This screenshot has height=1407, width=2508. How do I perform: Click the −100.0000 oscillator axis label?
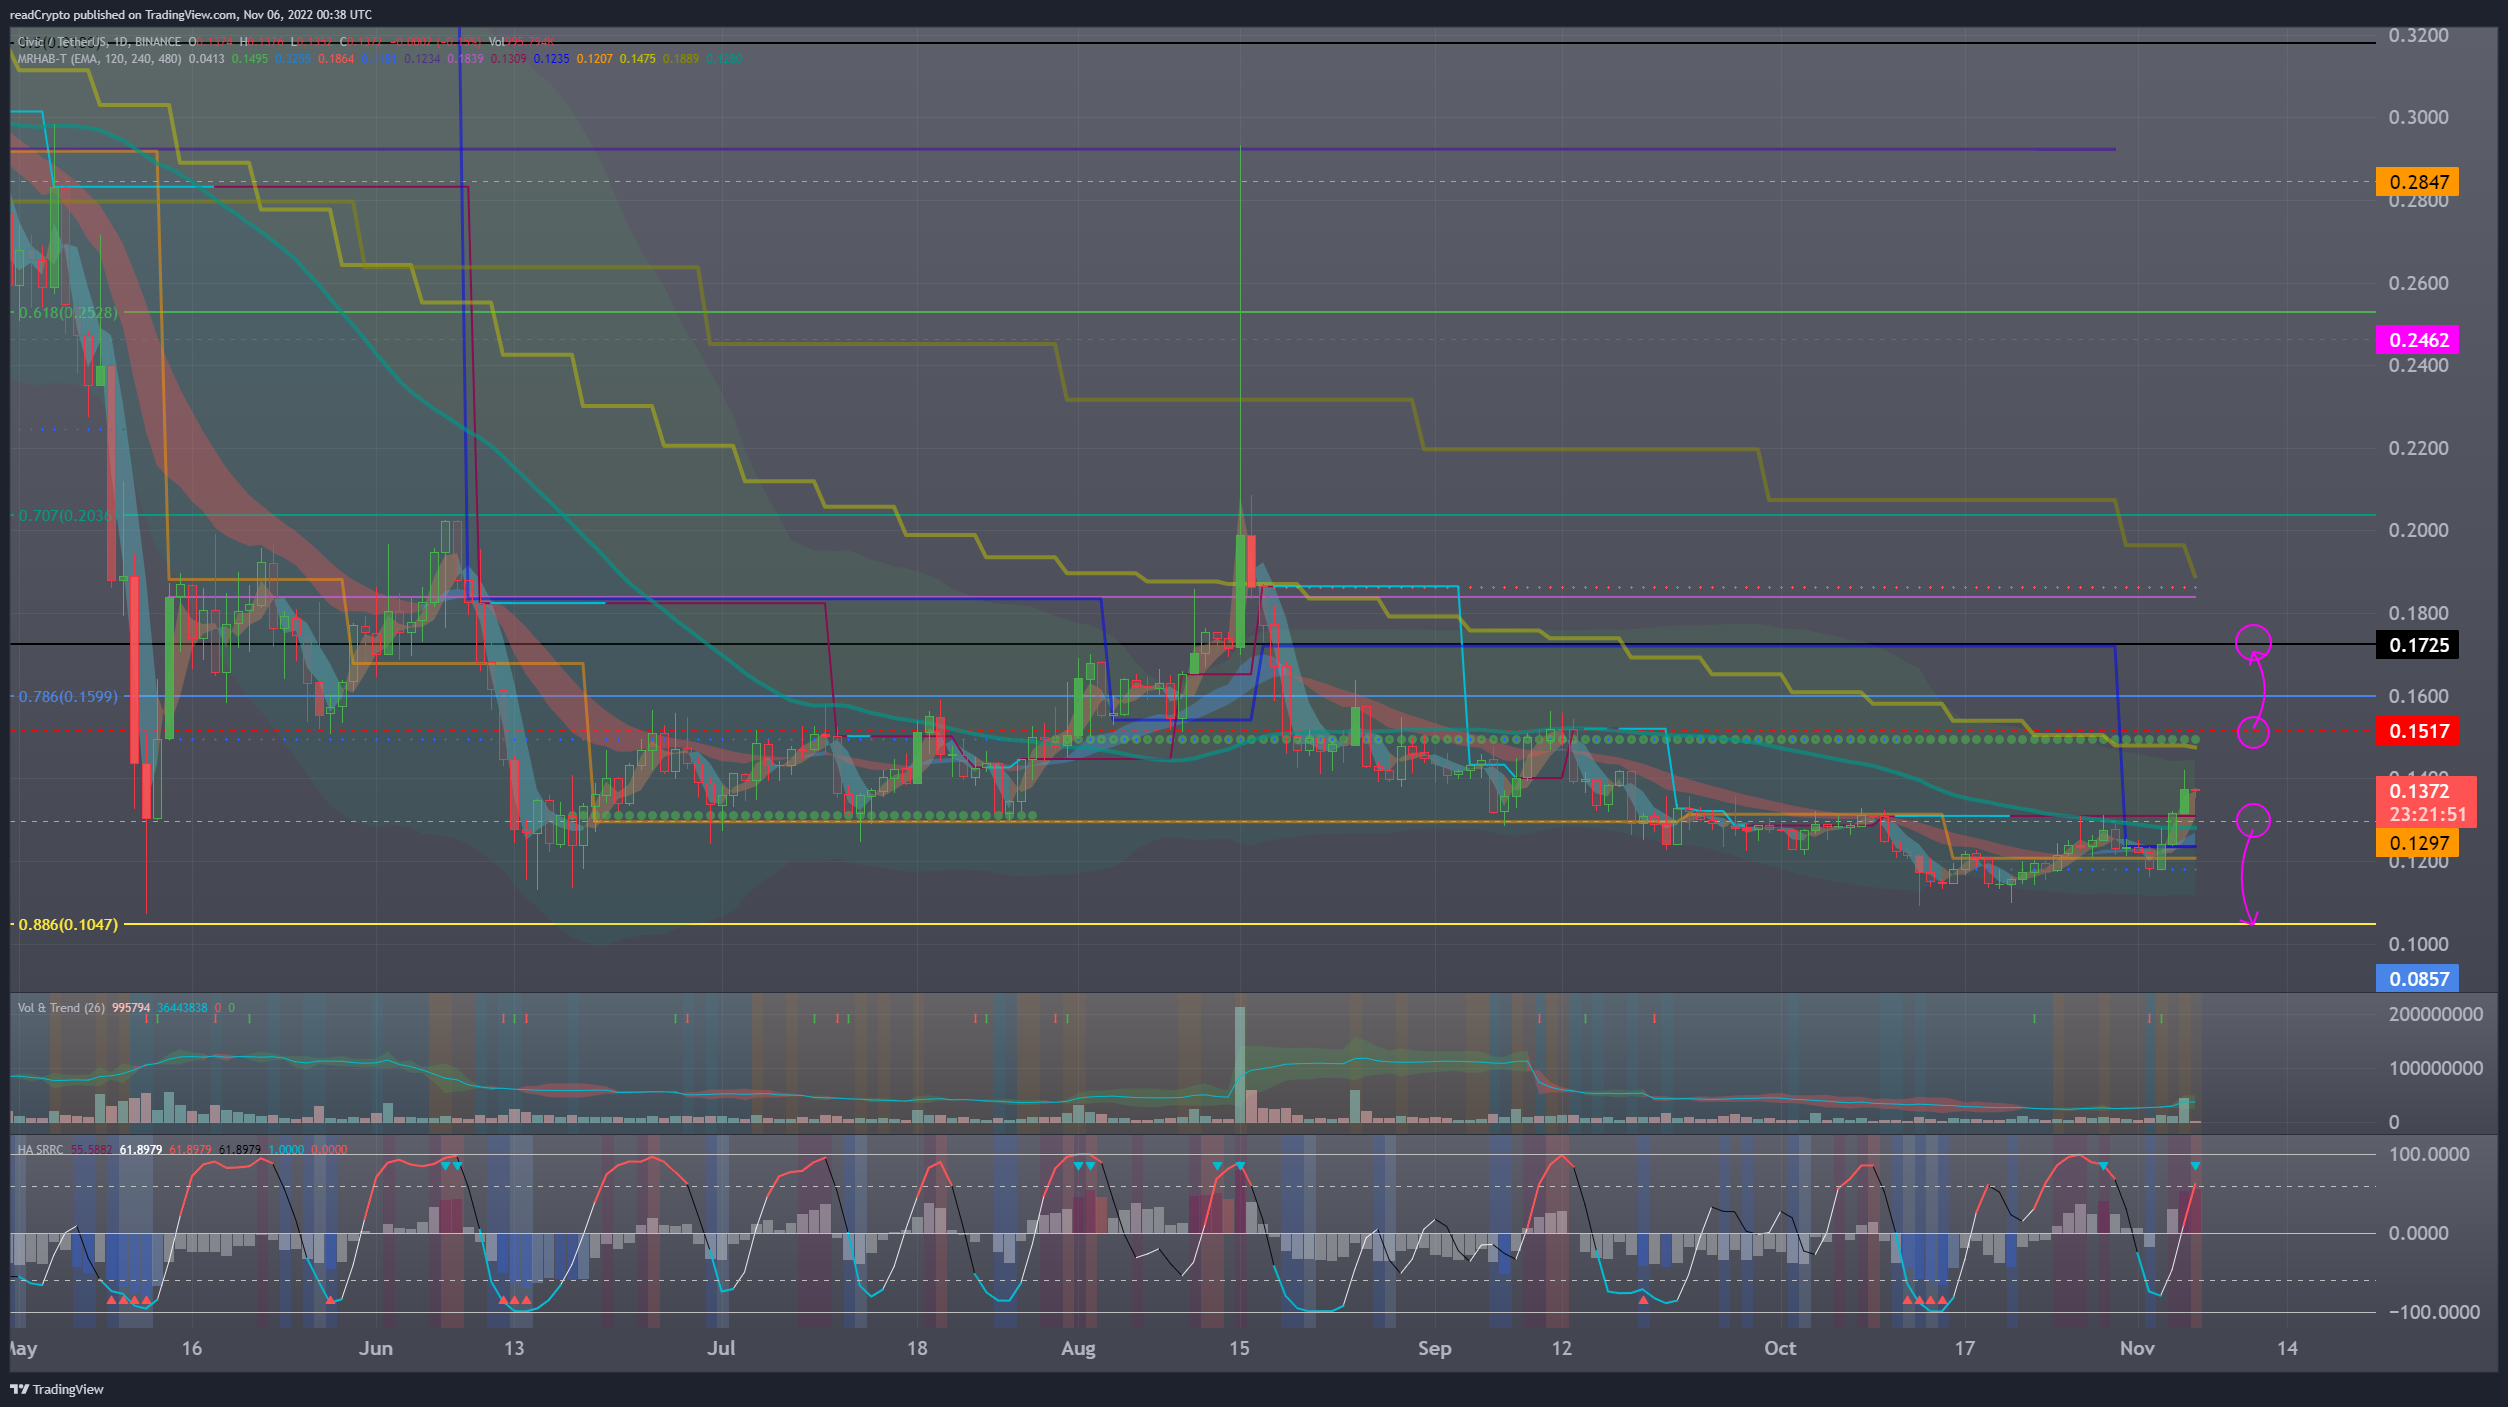2433,1312
